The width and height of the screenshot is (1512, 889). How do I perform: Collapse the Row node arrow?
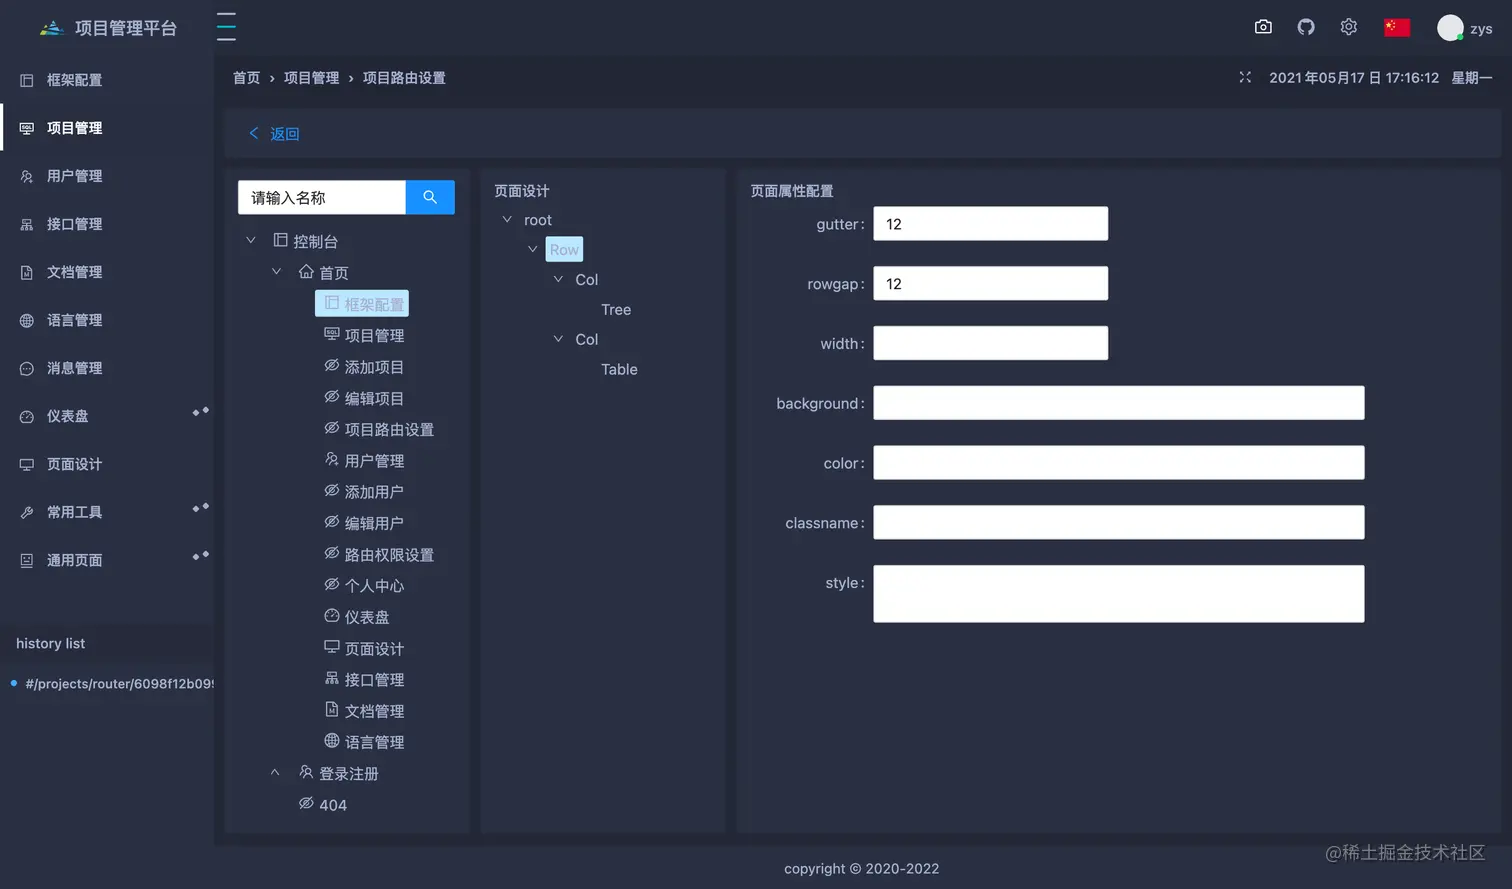pyautogui.click(x=533, y=249)
